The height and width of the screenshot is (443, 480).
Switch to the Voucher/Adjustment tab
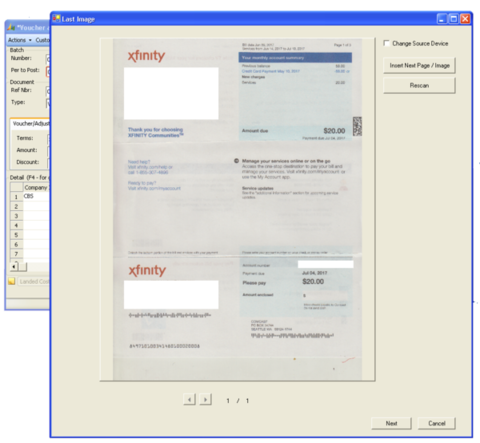[x=31, y=124]
